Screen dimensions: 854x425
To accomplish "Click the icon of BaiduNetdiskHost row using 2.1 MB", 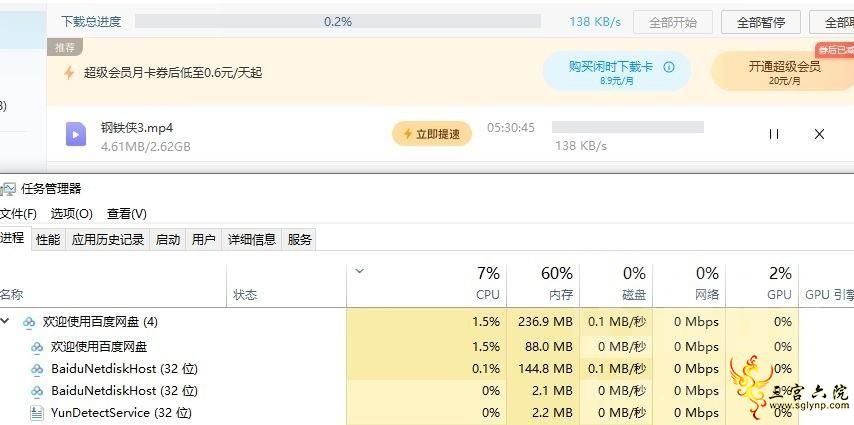I will pos(36,391).
